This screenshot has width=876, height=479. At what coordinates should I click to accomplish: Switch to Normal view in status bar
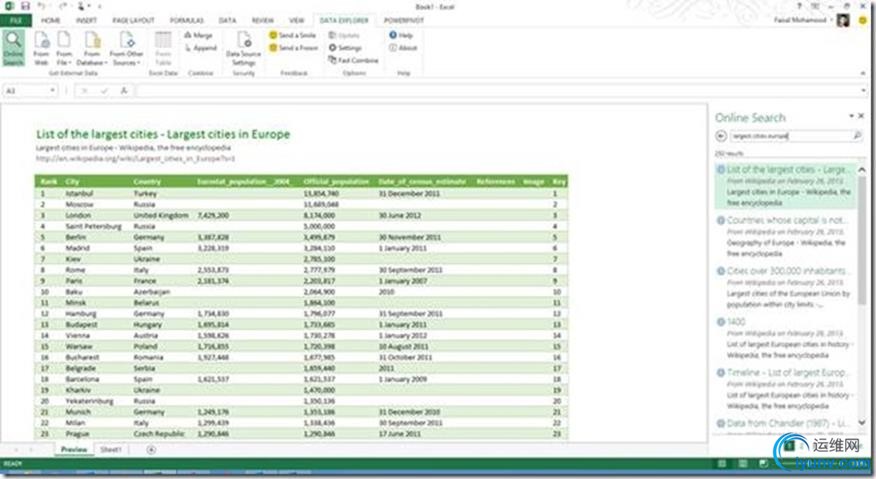click(x=722, y=464)
